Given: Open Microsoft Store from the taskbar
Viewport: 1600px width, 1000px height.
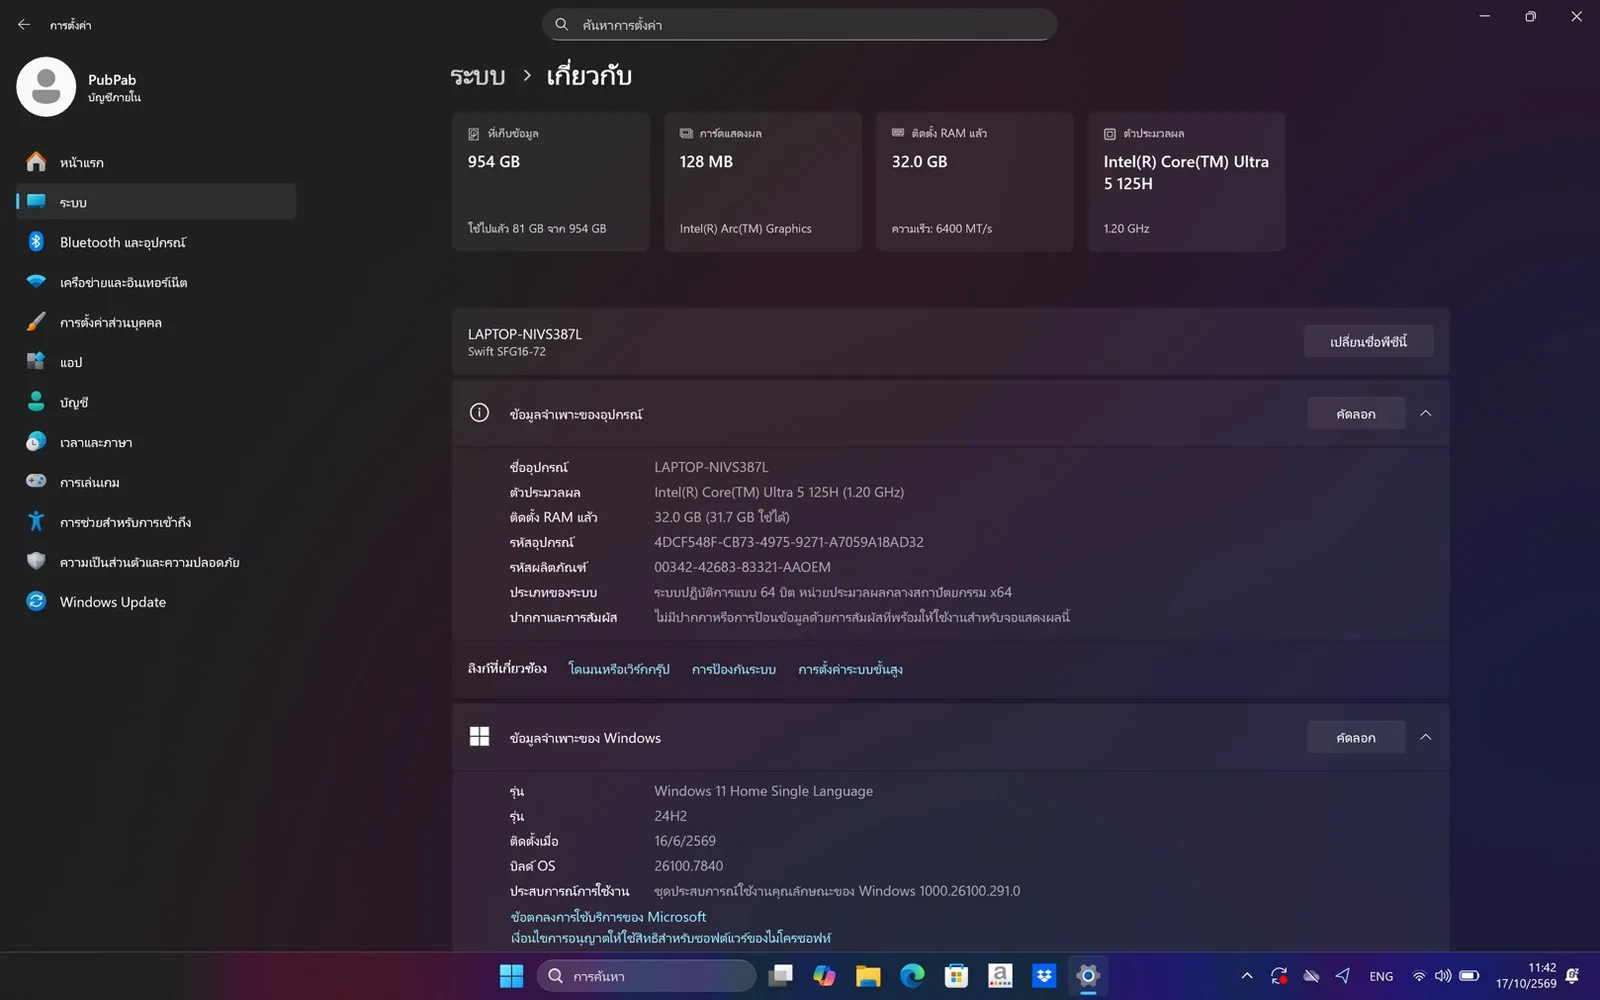Looking at the screenshot, I should (x=956, y=976).
